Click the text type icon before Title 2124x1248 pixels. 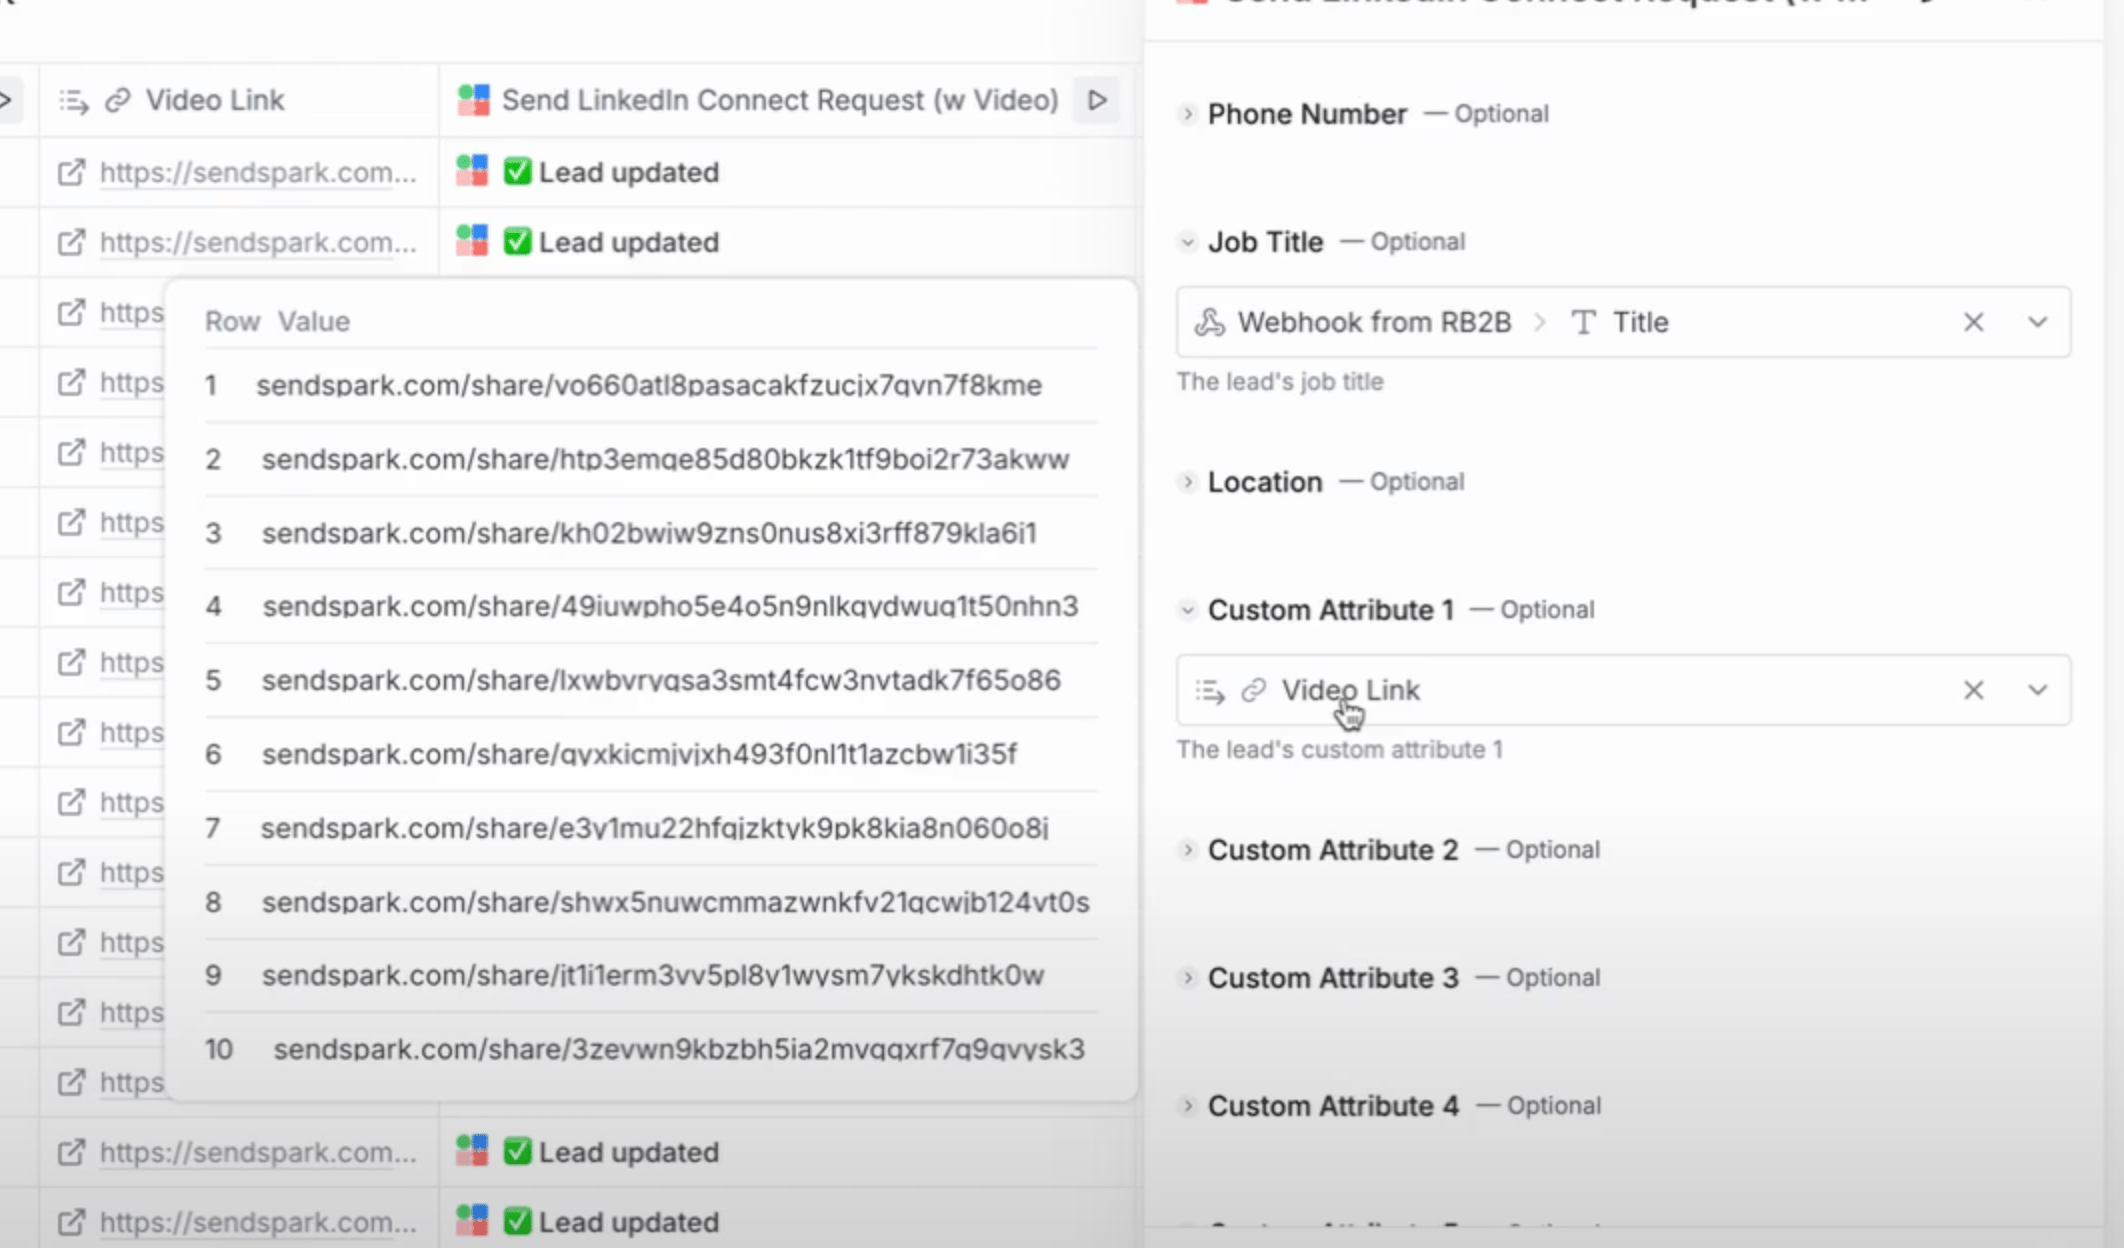point(1583,322)
